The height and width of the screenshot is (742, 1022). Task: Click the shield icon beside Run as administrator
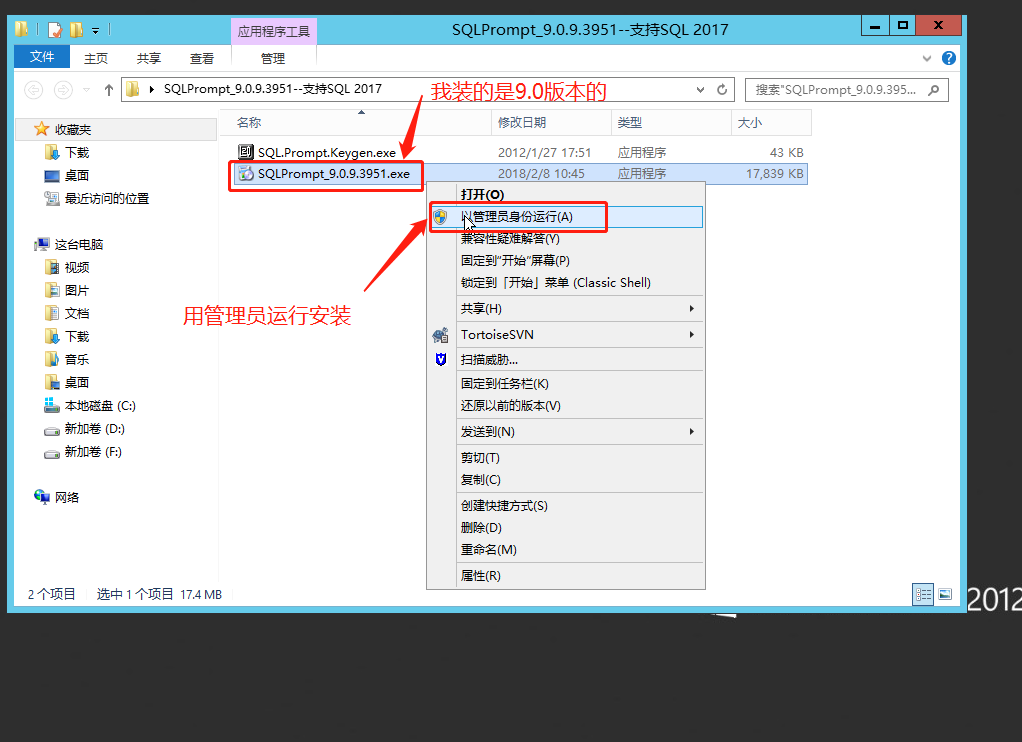[441, 216]
